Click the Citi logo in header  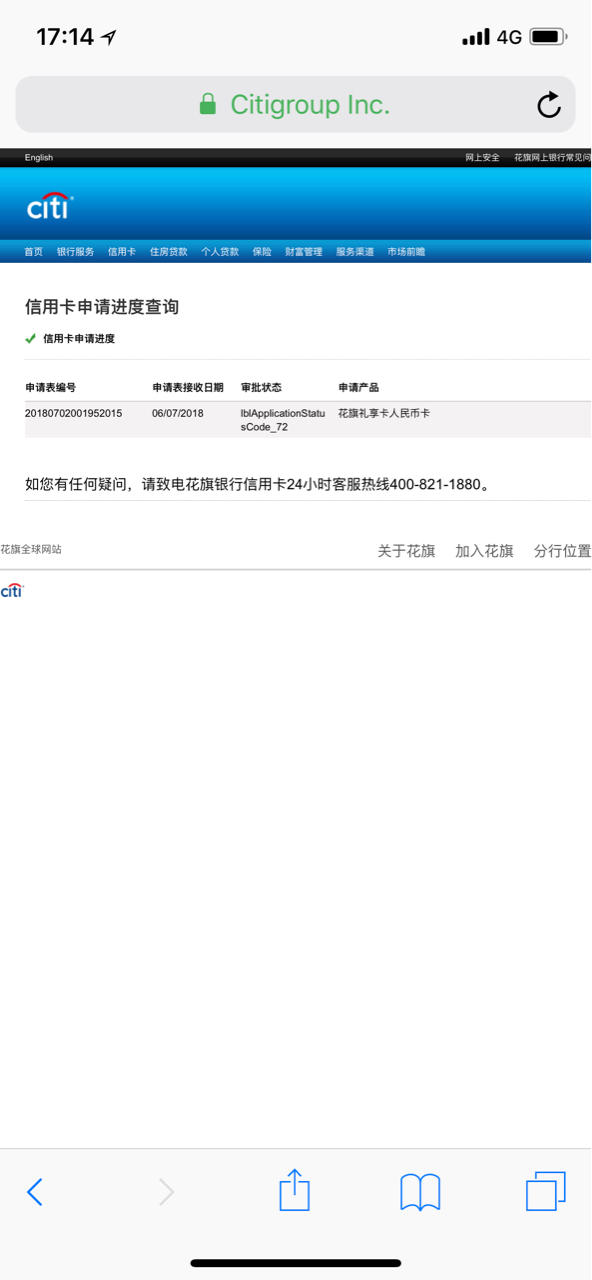tap(50, 206)
